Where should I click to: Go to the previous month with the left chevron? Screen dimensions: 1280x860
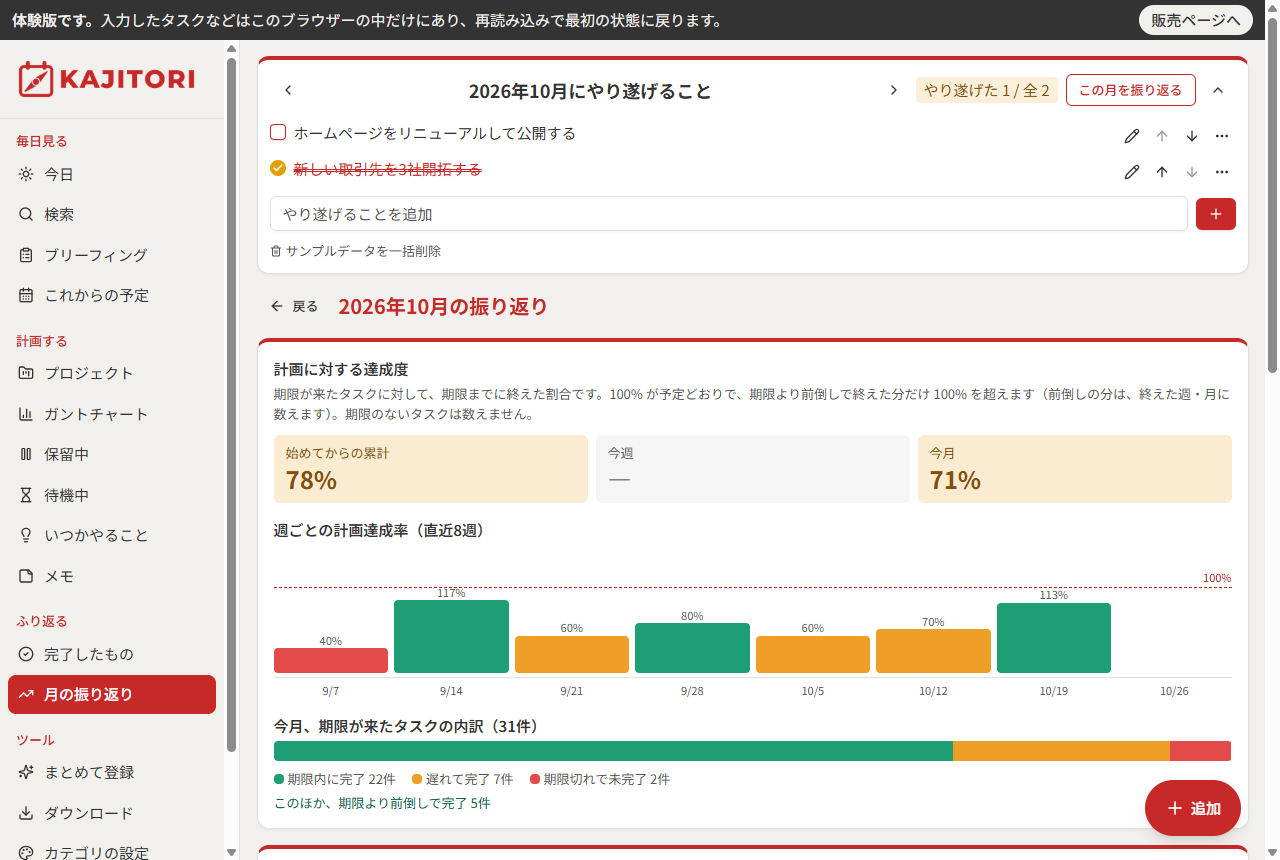point(288,90)
